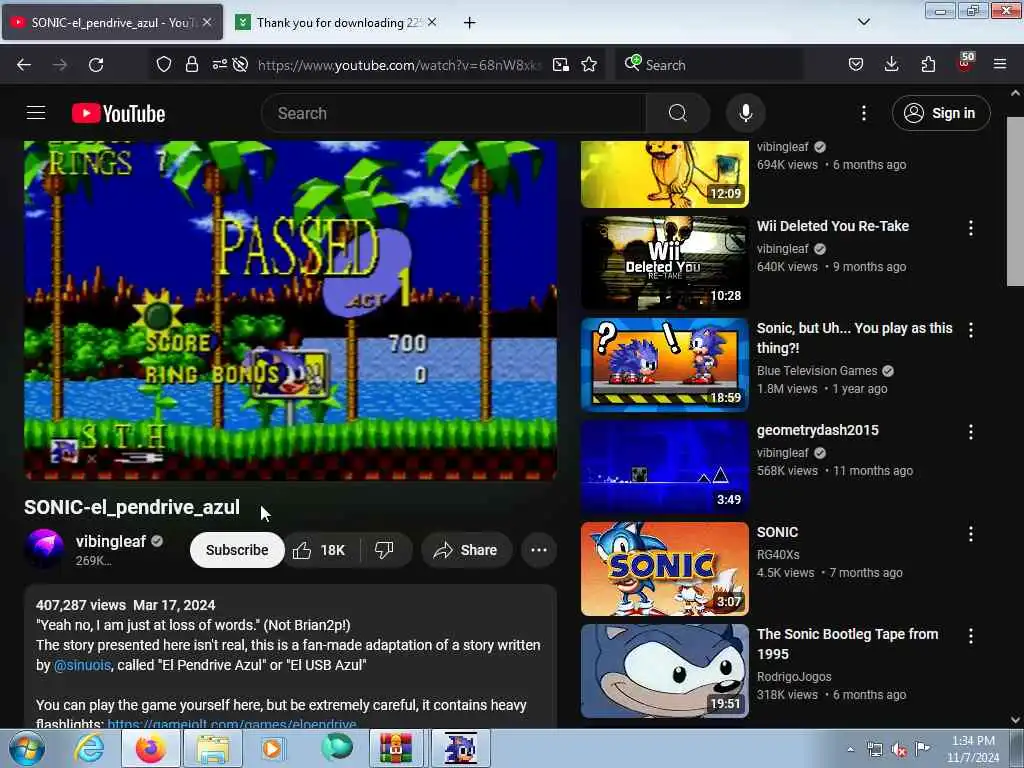The height and width of the screenshot is (768, 1024).
Task: Click the YouTube search input field
Action: point(454,113)
